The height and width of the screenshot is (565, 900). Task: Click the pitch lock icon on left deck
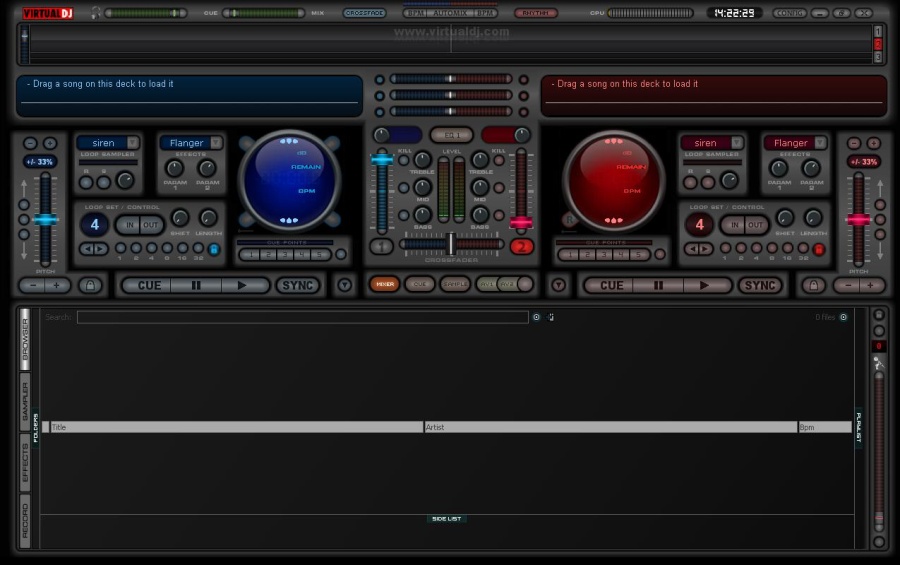(x=90, y=285)
